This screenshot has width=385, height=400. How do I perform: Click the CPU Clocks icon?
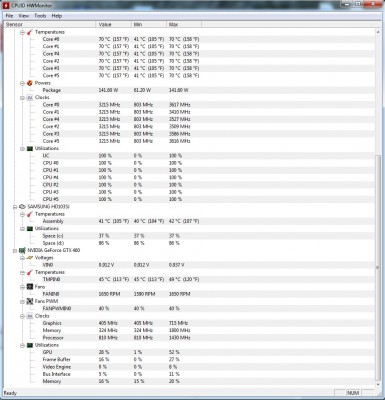pyautogui.click(x=30, y=97)
